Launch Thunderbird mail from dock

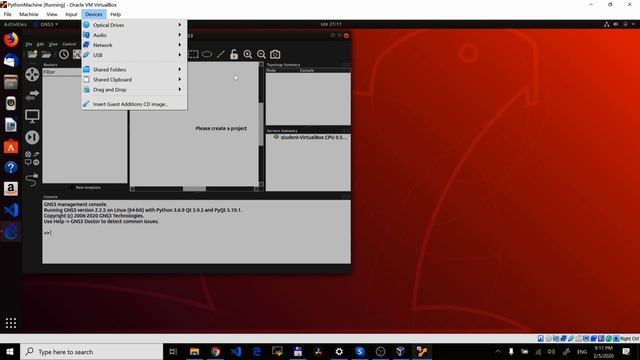point(11,61)
